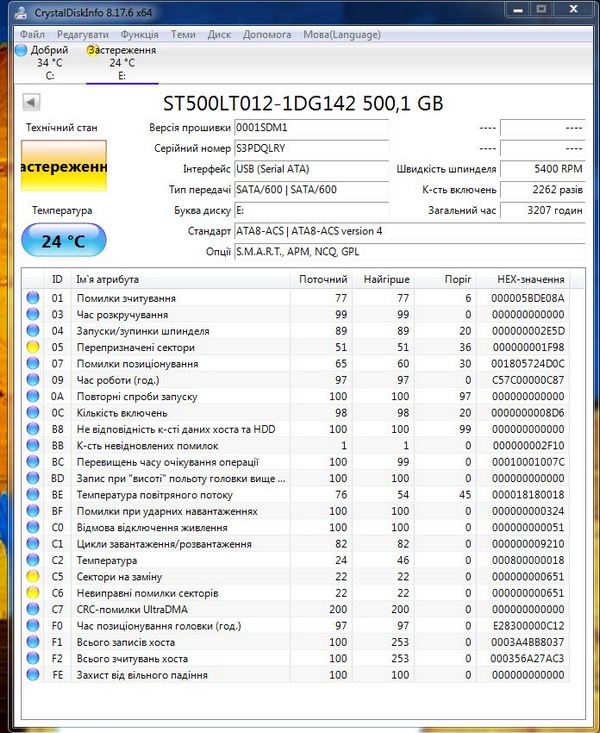Click the previous disk arrow button
600x733 pixels.
(x=31, y=102)
